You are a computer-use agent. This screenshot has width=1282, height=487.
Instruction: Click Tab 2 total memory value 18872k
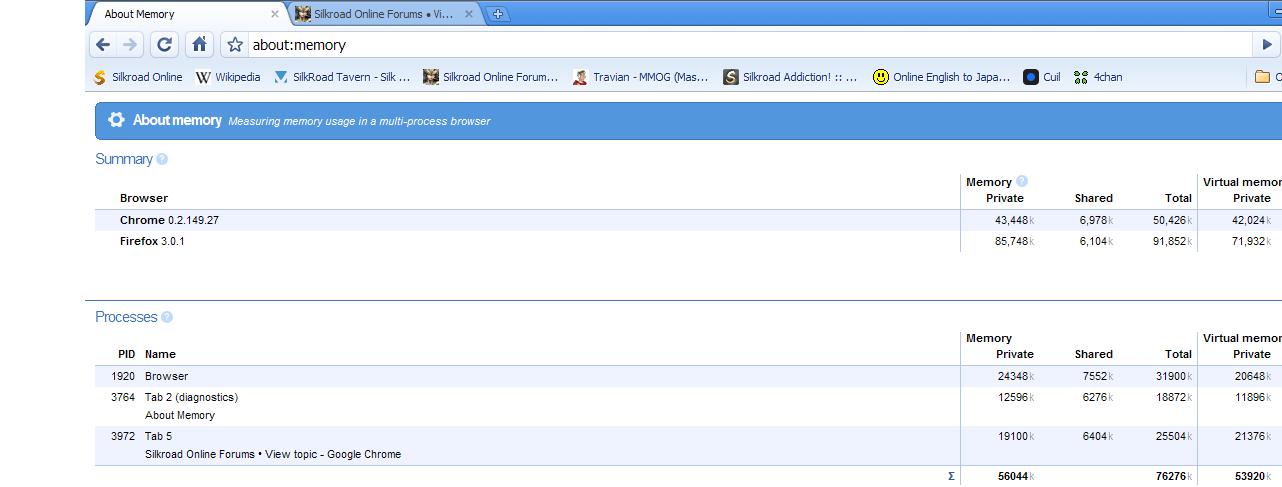(x=1174, y=397)
